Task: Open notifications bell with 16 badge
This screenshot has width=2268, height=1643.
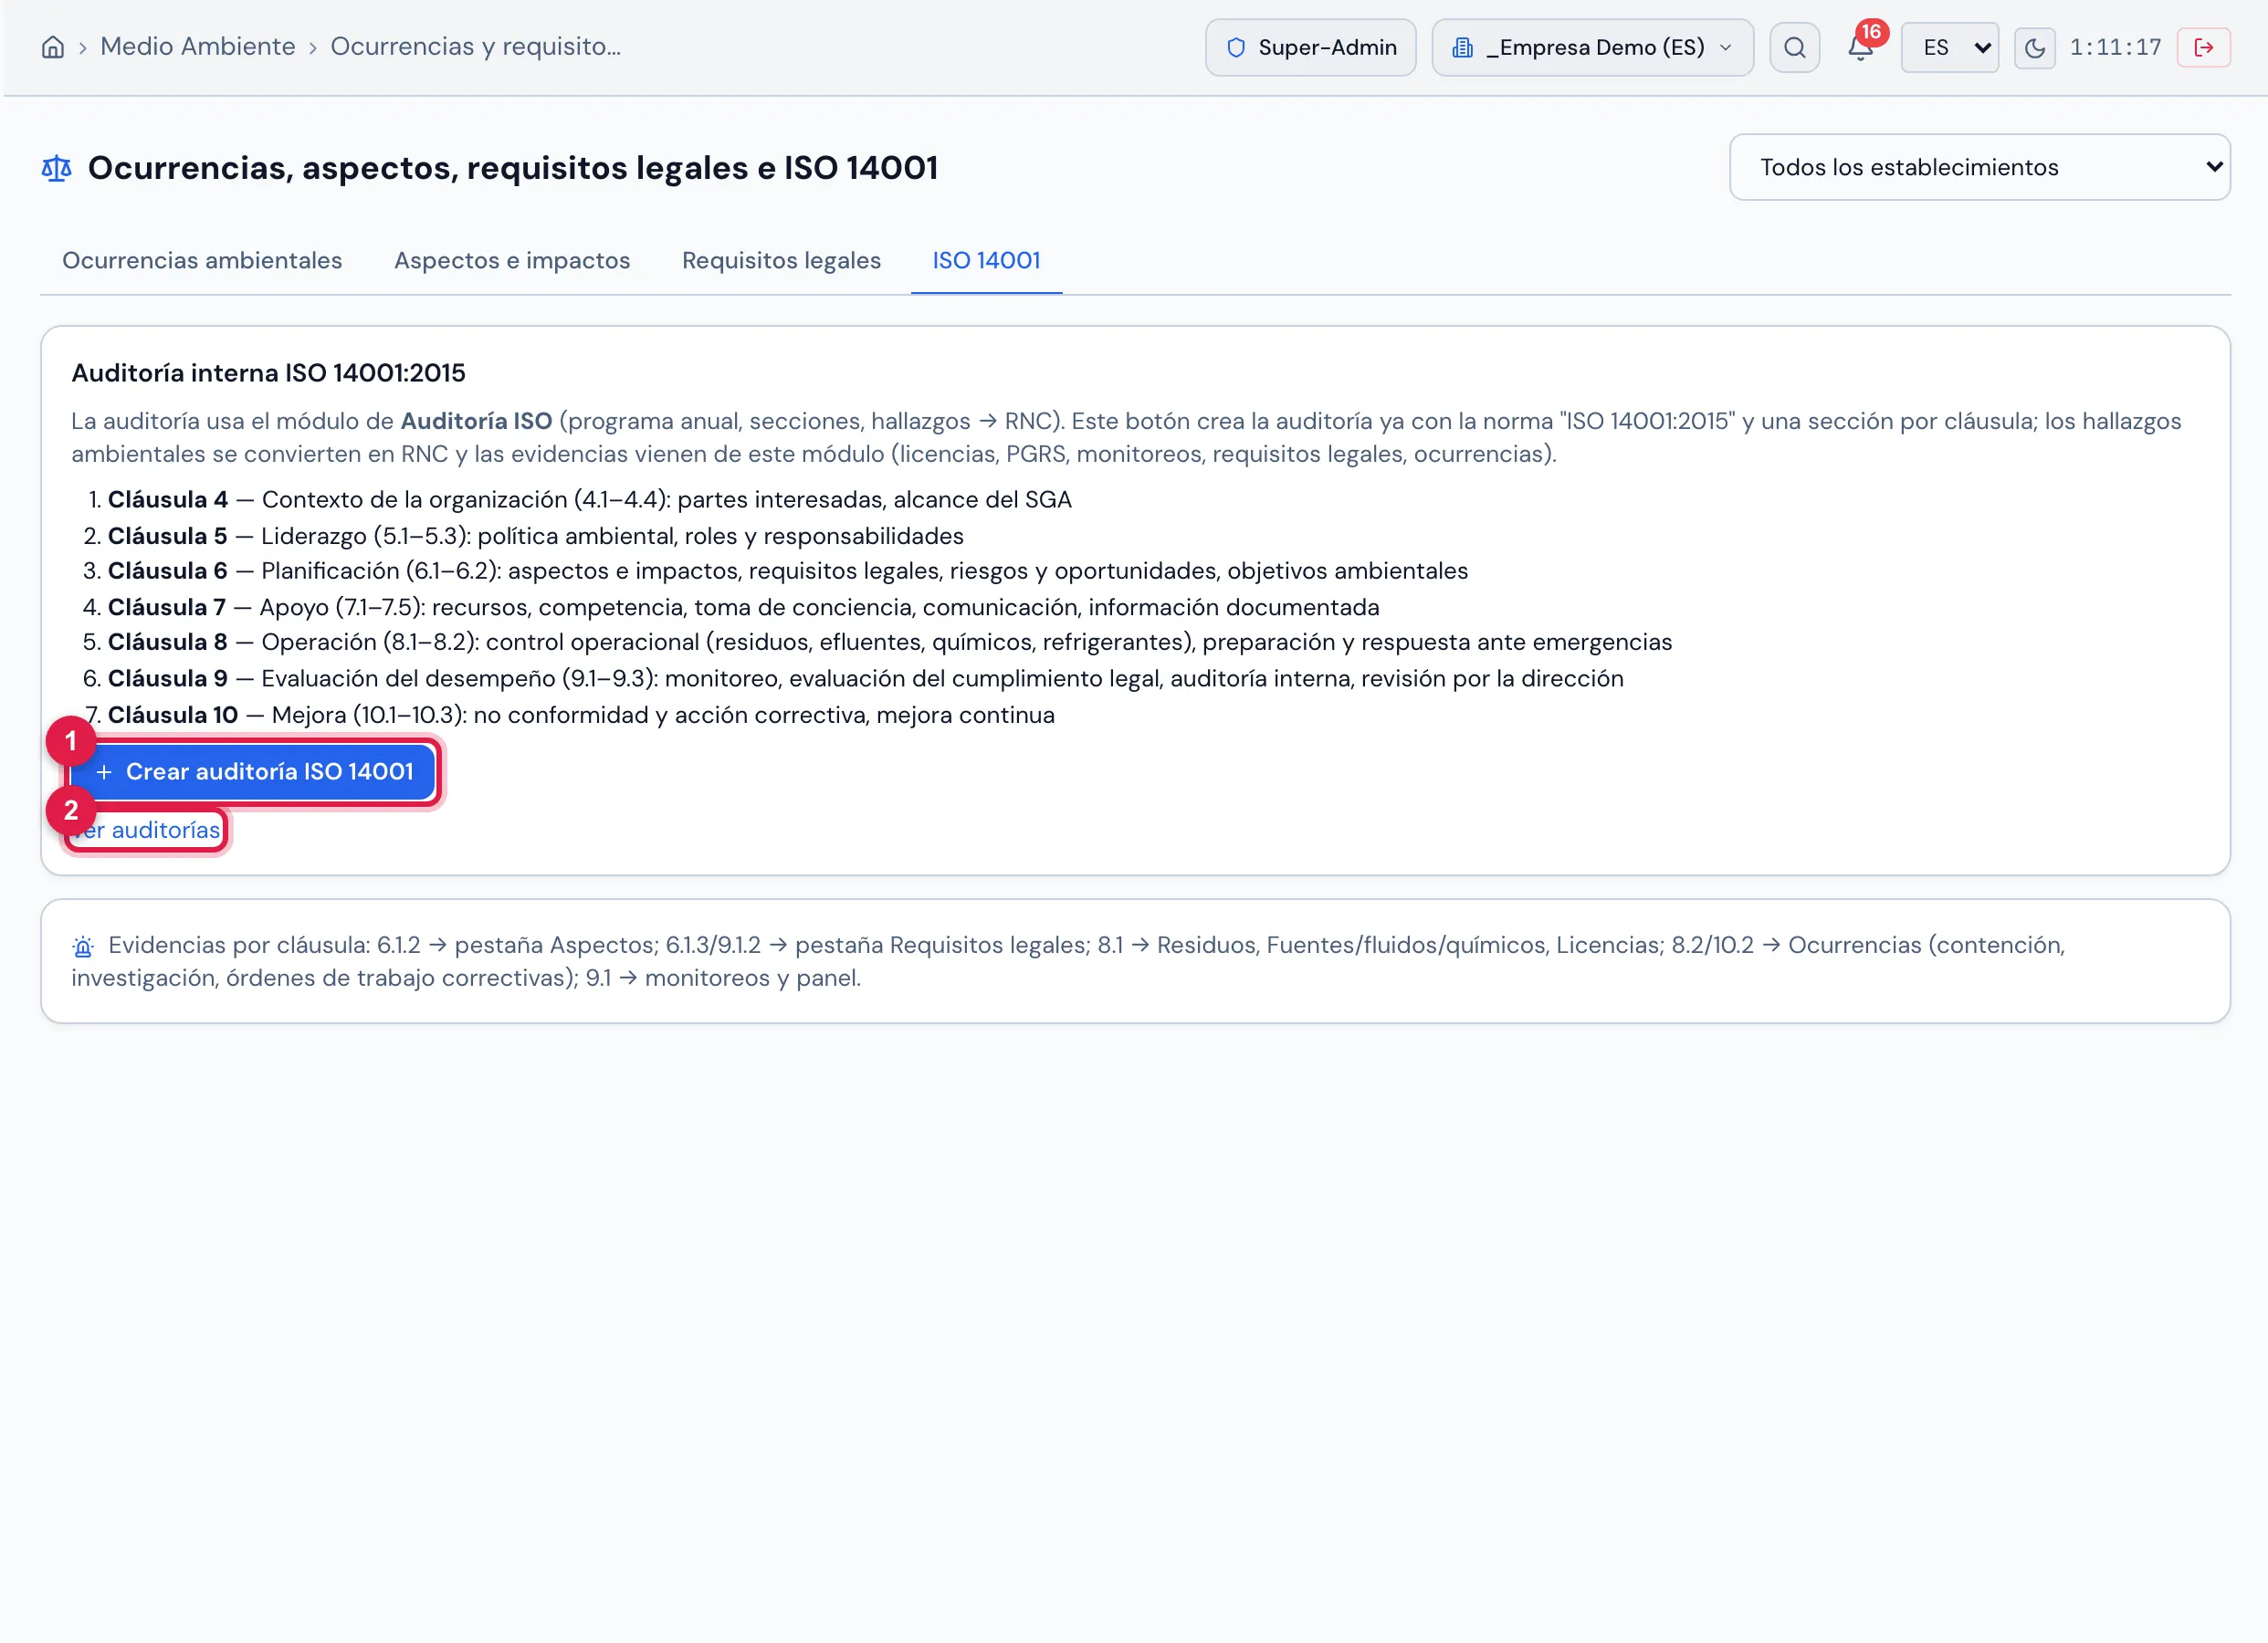Action: pos(1860,47)
